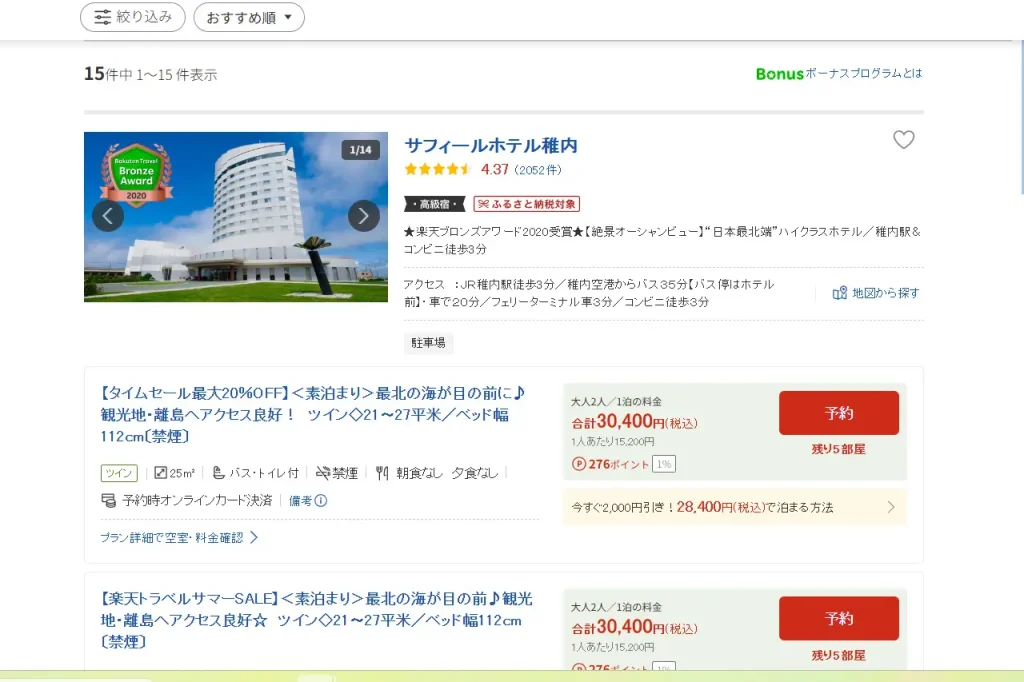Click the ツイン room type tag, first plan
The height and width of the screenshot is (682, 1024).
(119, 473)
